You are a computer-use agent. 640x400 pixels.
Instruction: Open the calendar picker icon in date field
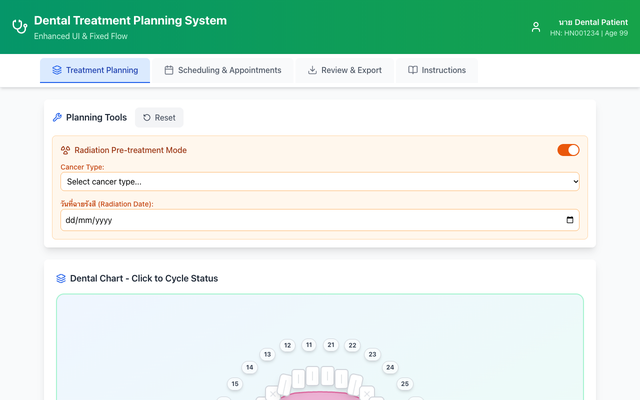(x=570, y=220)
